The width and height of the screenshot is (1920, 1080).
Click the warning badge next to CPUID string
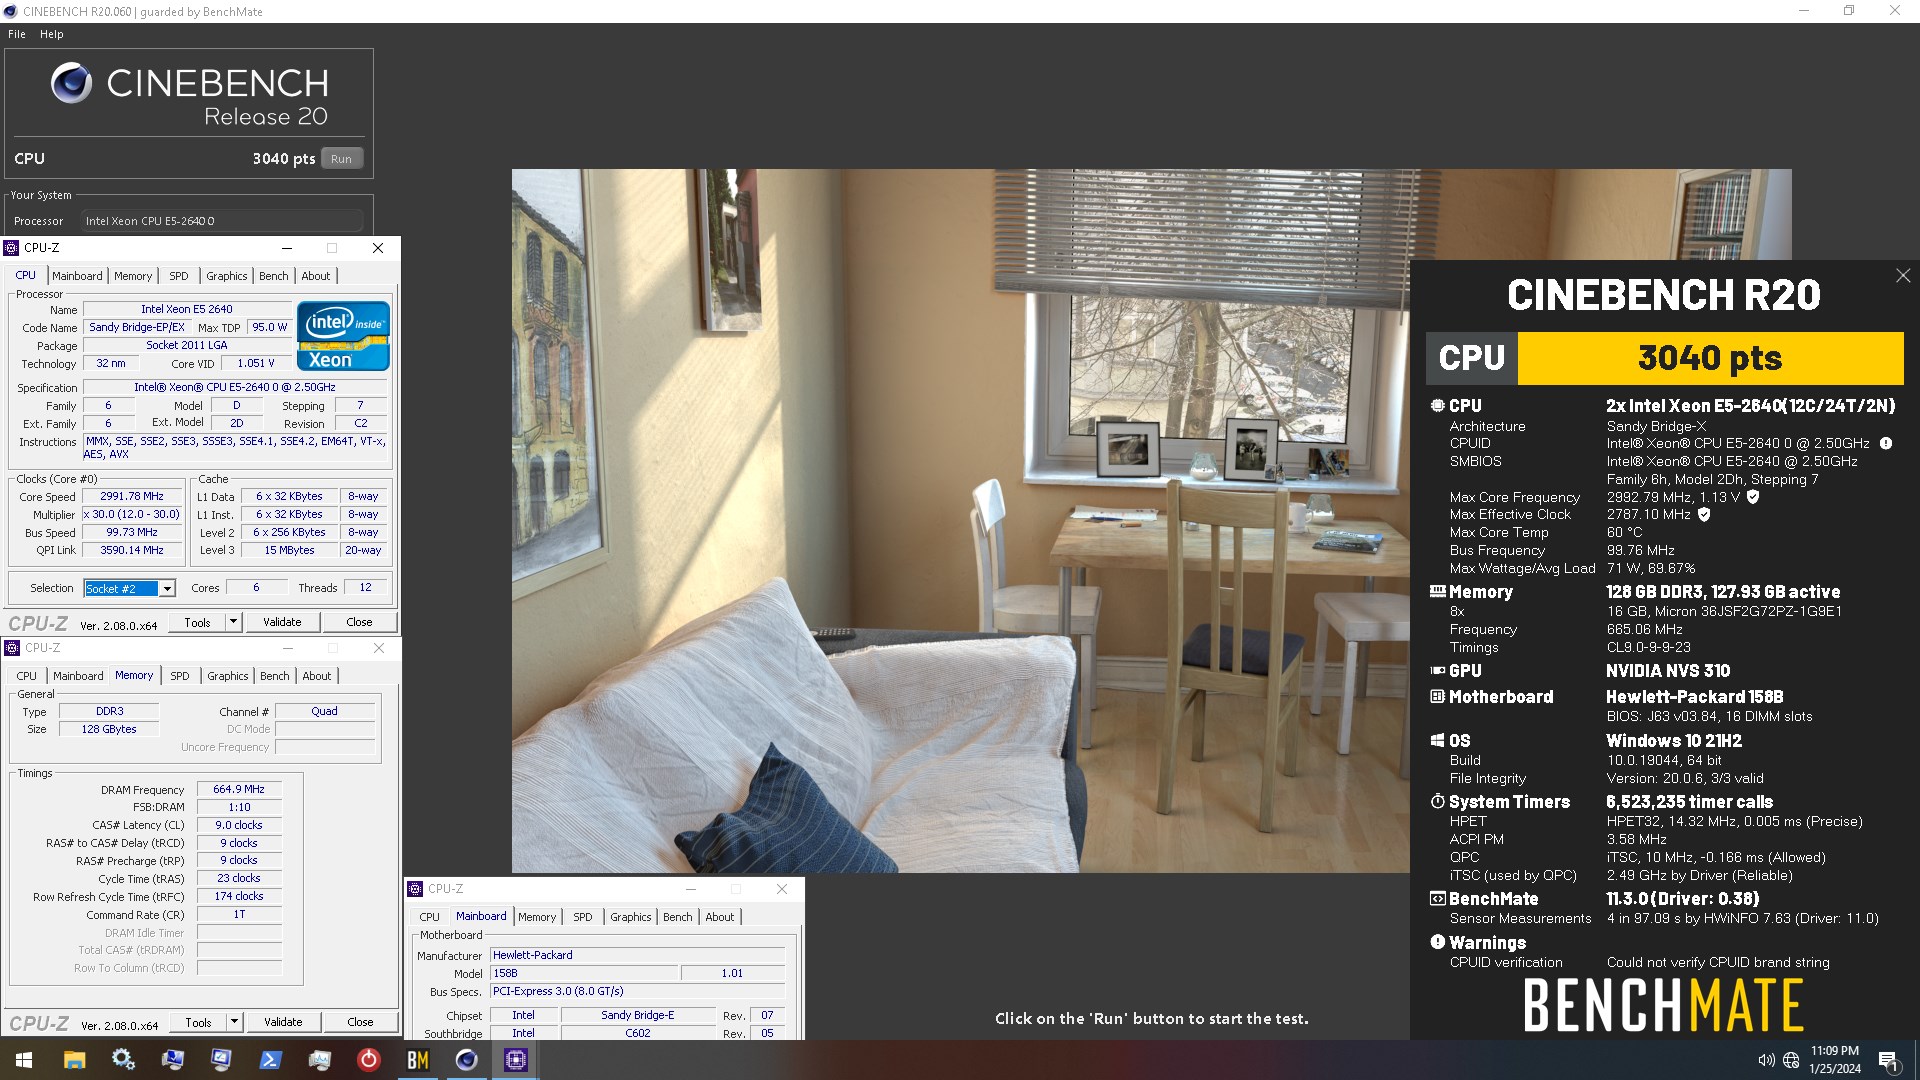click(x=1885, y=443)
